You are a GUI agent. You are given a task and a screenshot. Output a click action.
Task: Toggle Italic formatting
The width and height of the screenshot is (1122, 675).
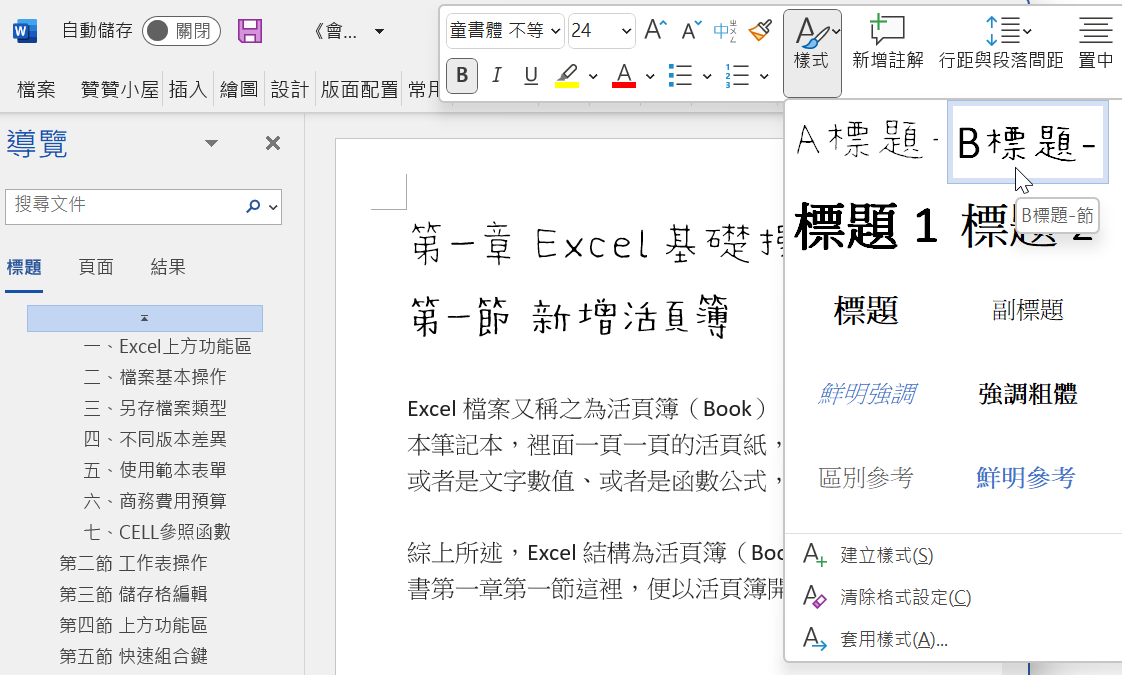497,75
